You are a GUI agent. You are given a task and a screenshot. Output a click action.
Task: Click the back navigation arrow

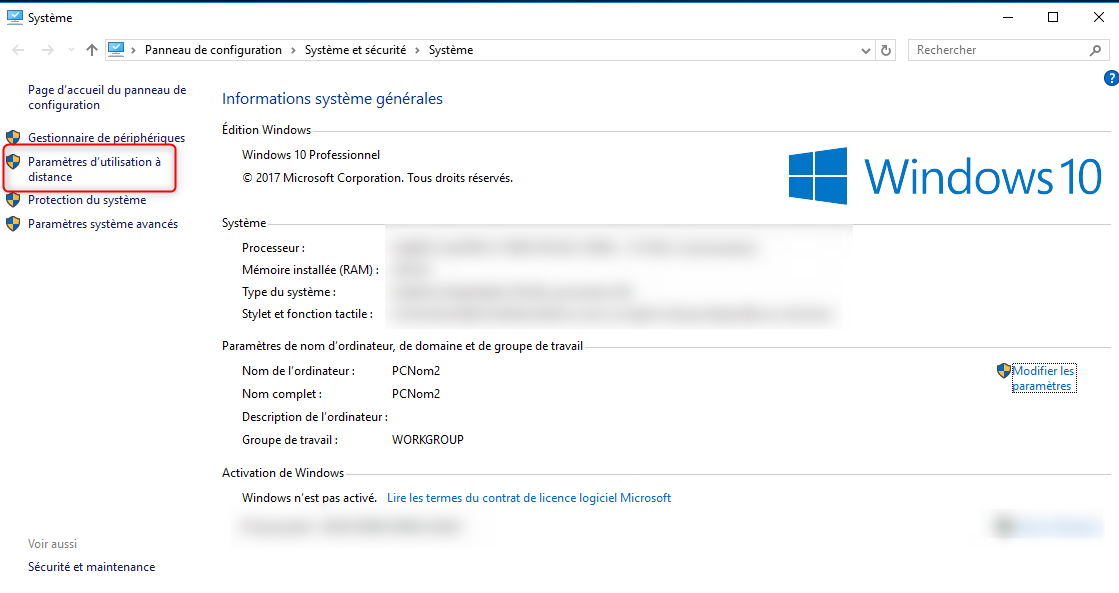click(19, 50)
